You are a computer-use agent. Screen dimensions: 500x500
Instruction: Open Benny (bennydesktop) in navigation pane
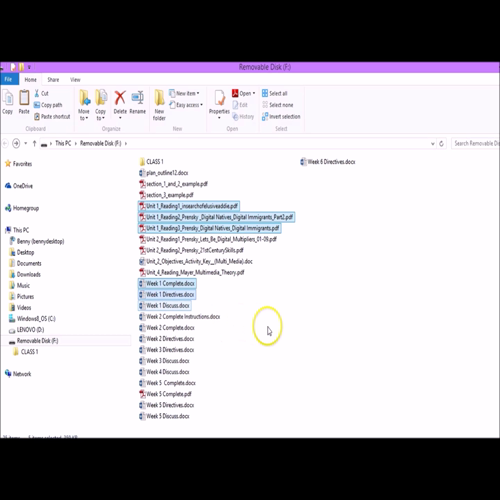pyautogui.click(x=37, y=241)
